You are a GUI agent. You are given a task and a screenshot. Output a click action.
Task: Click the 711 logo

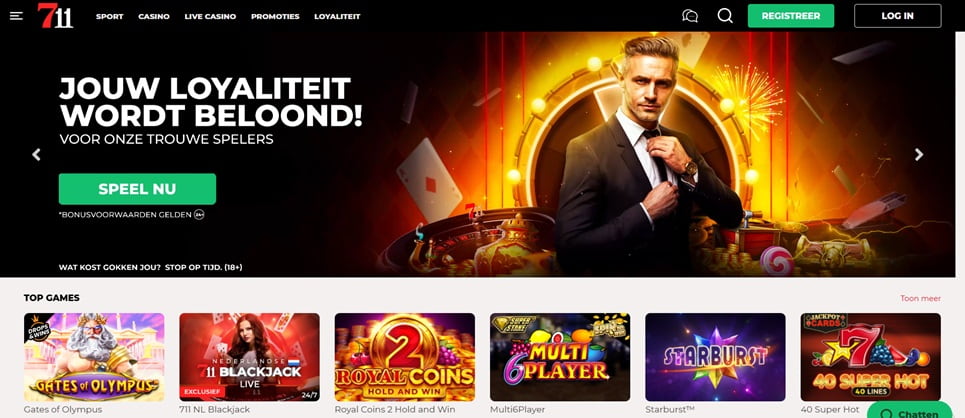(55, 16)
